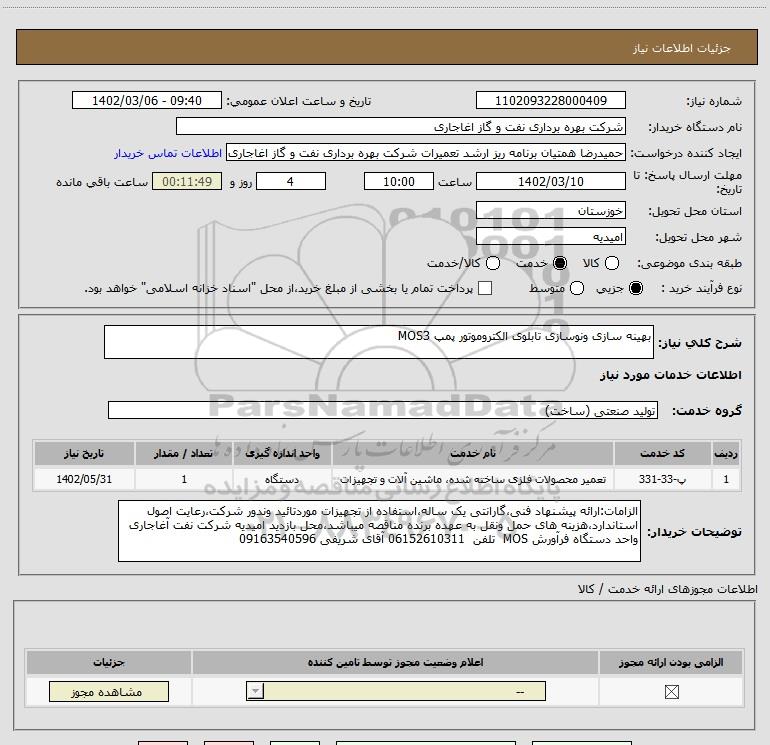The width and height of the screenshot is (770, 745).
Task: Click the deadline time field 10:00
Action: point(399,181)
